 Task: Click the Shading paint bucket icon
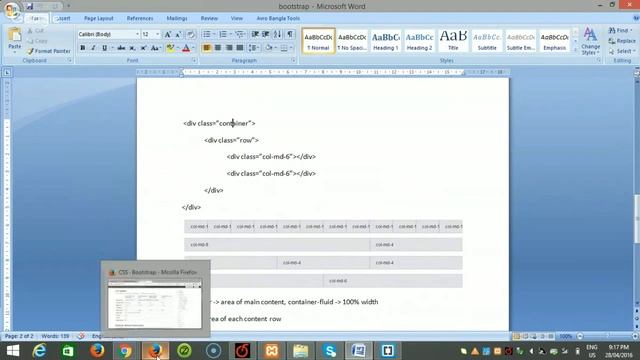click(269, 48)
